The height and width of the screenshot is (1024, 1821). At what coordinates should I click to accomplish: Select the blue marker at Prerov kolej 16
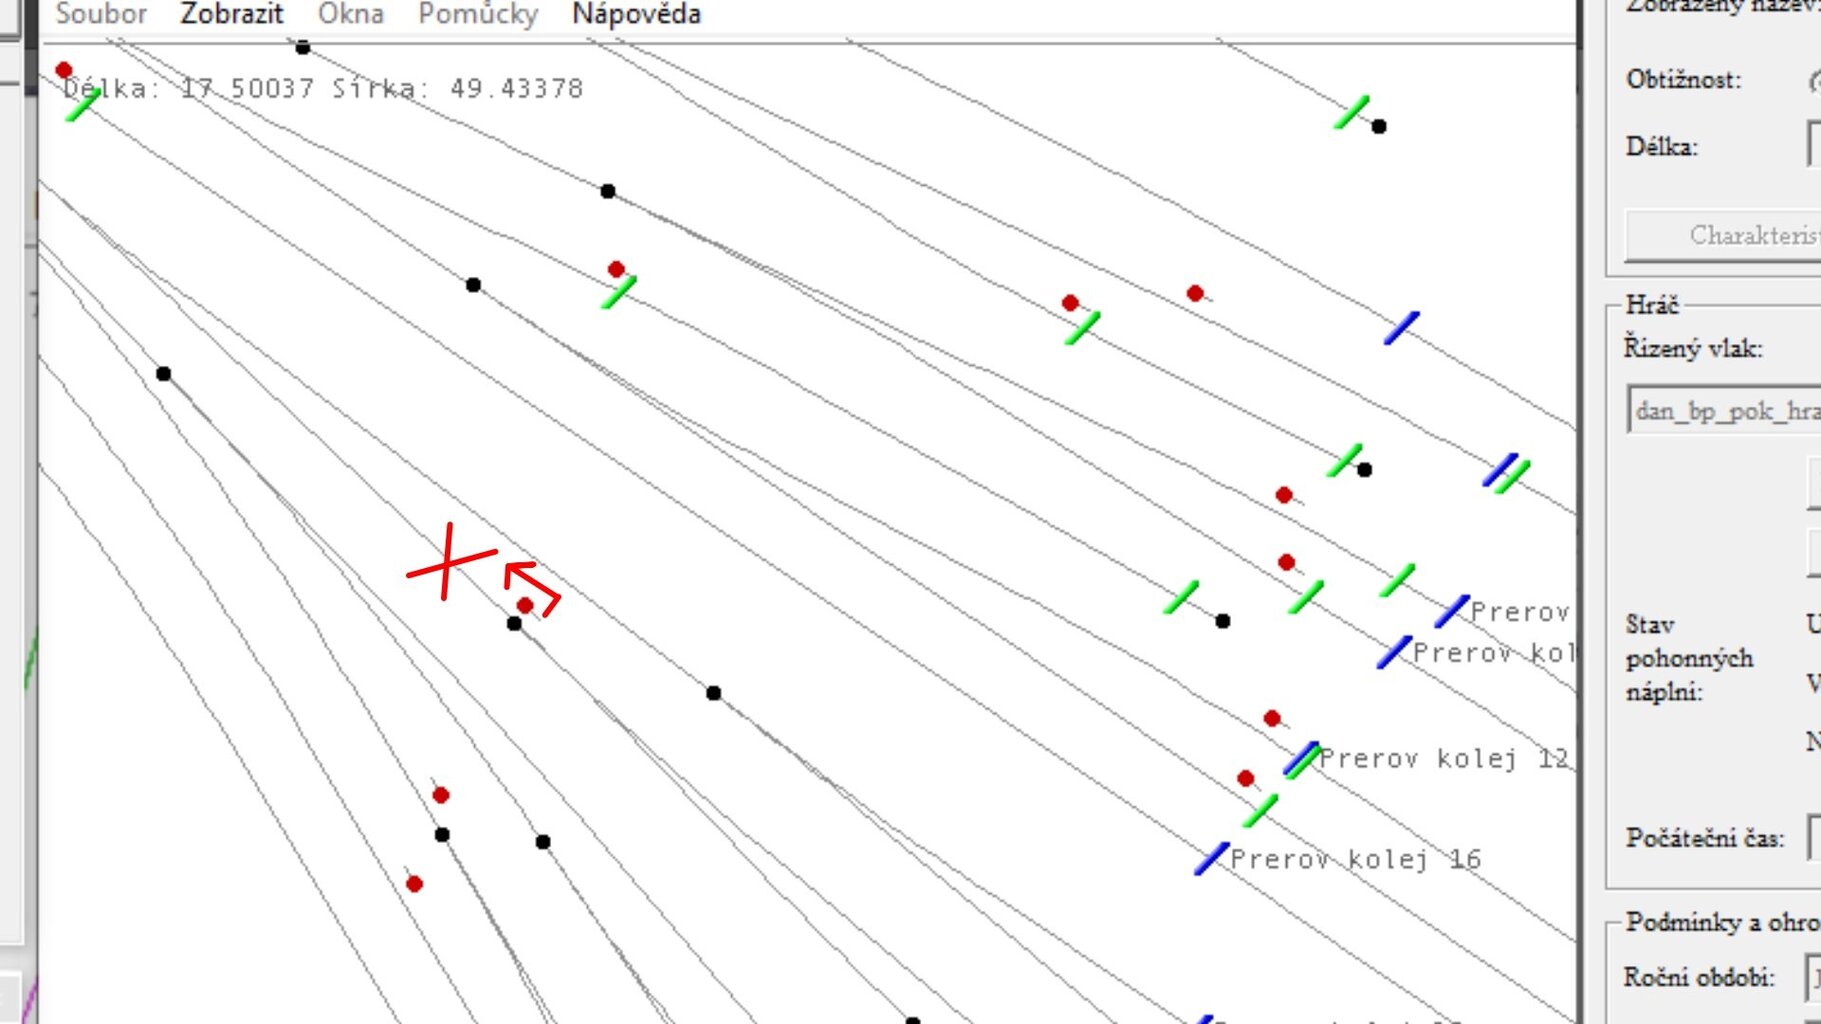click(x=1211, y=858)
